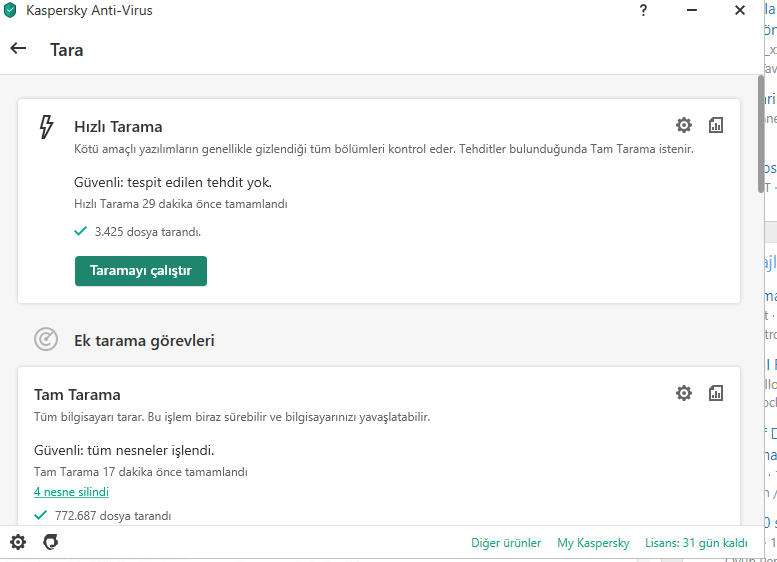Go back using the arrow next to Tara
The image size is (777, 562).
[18, 48]
